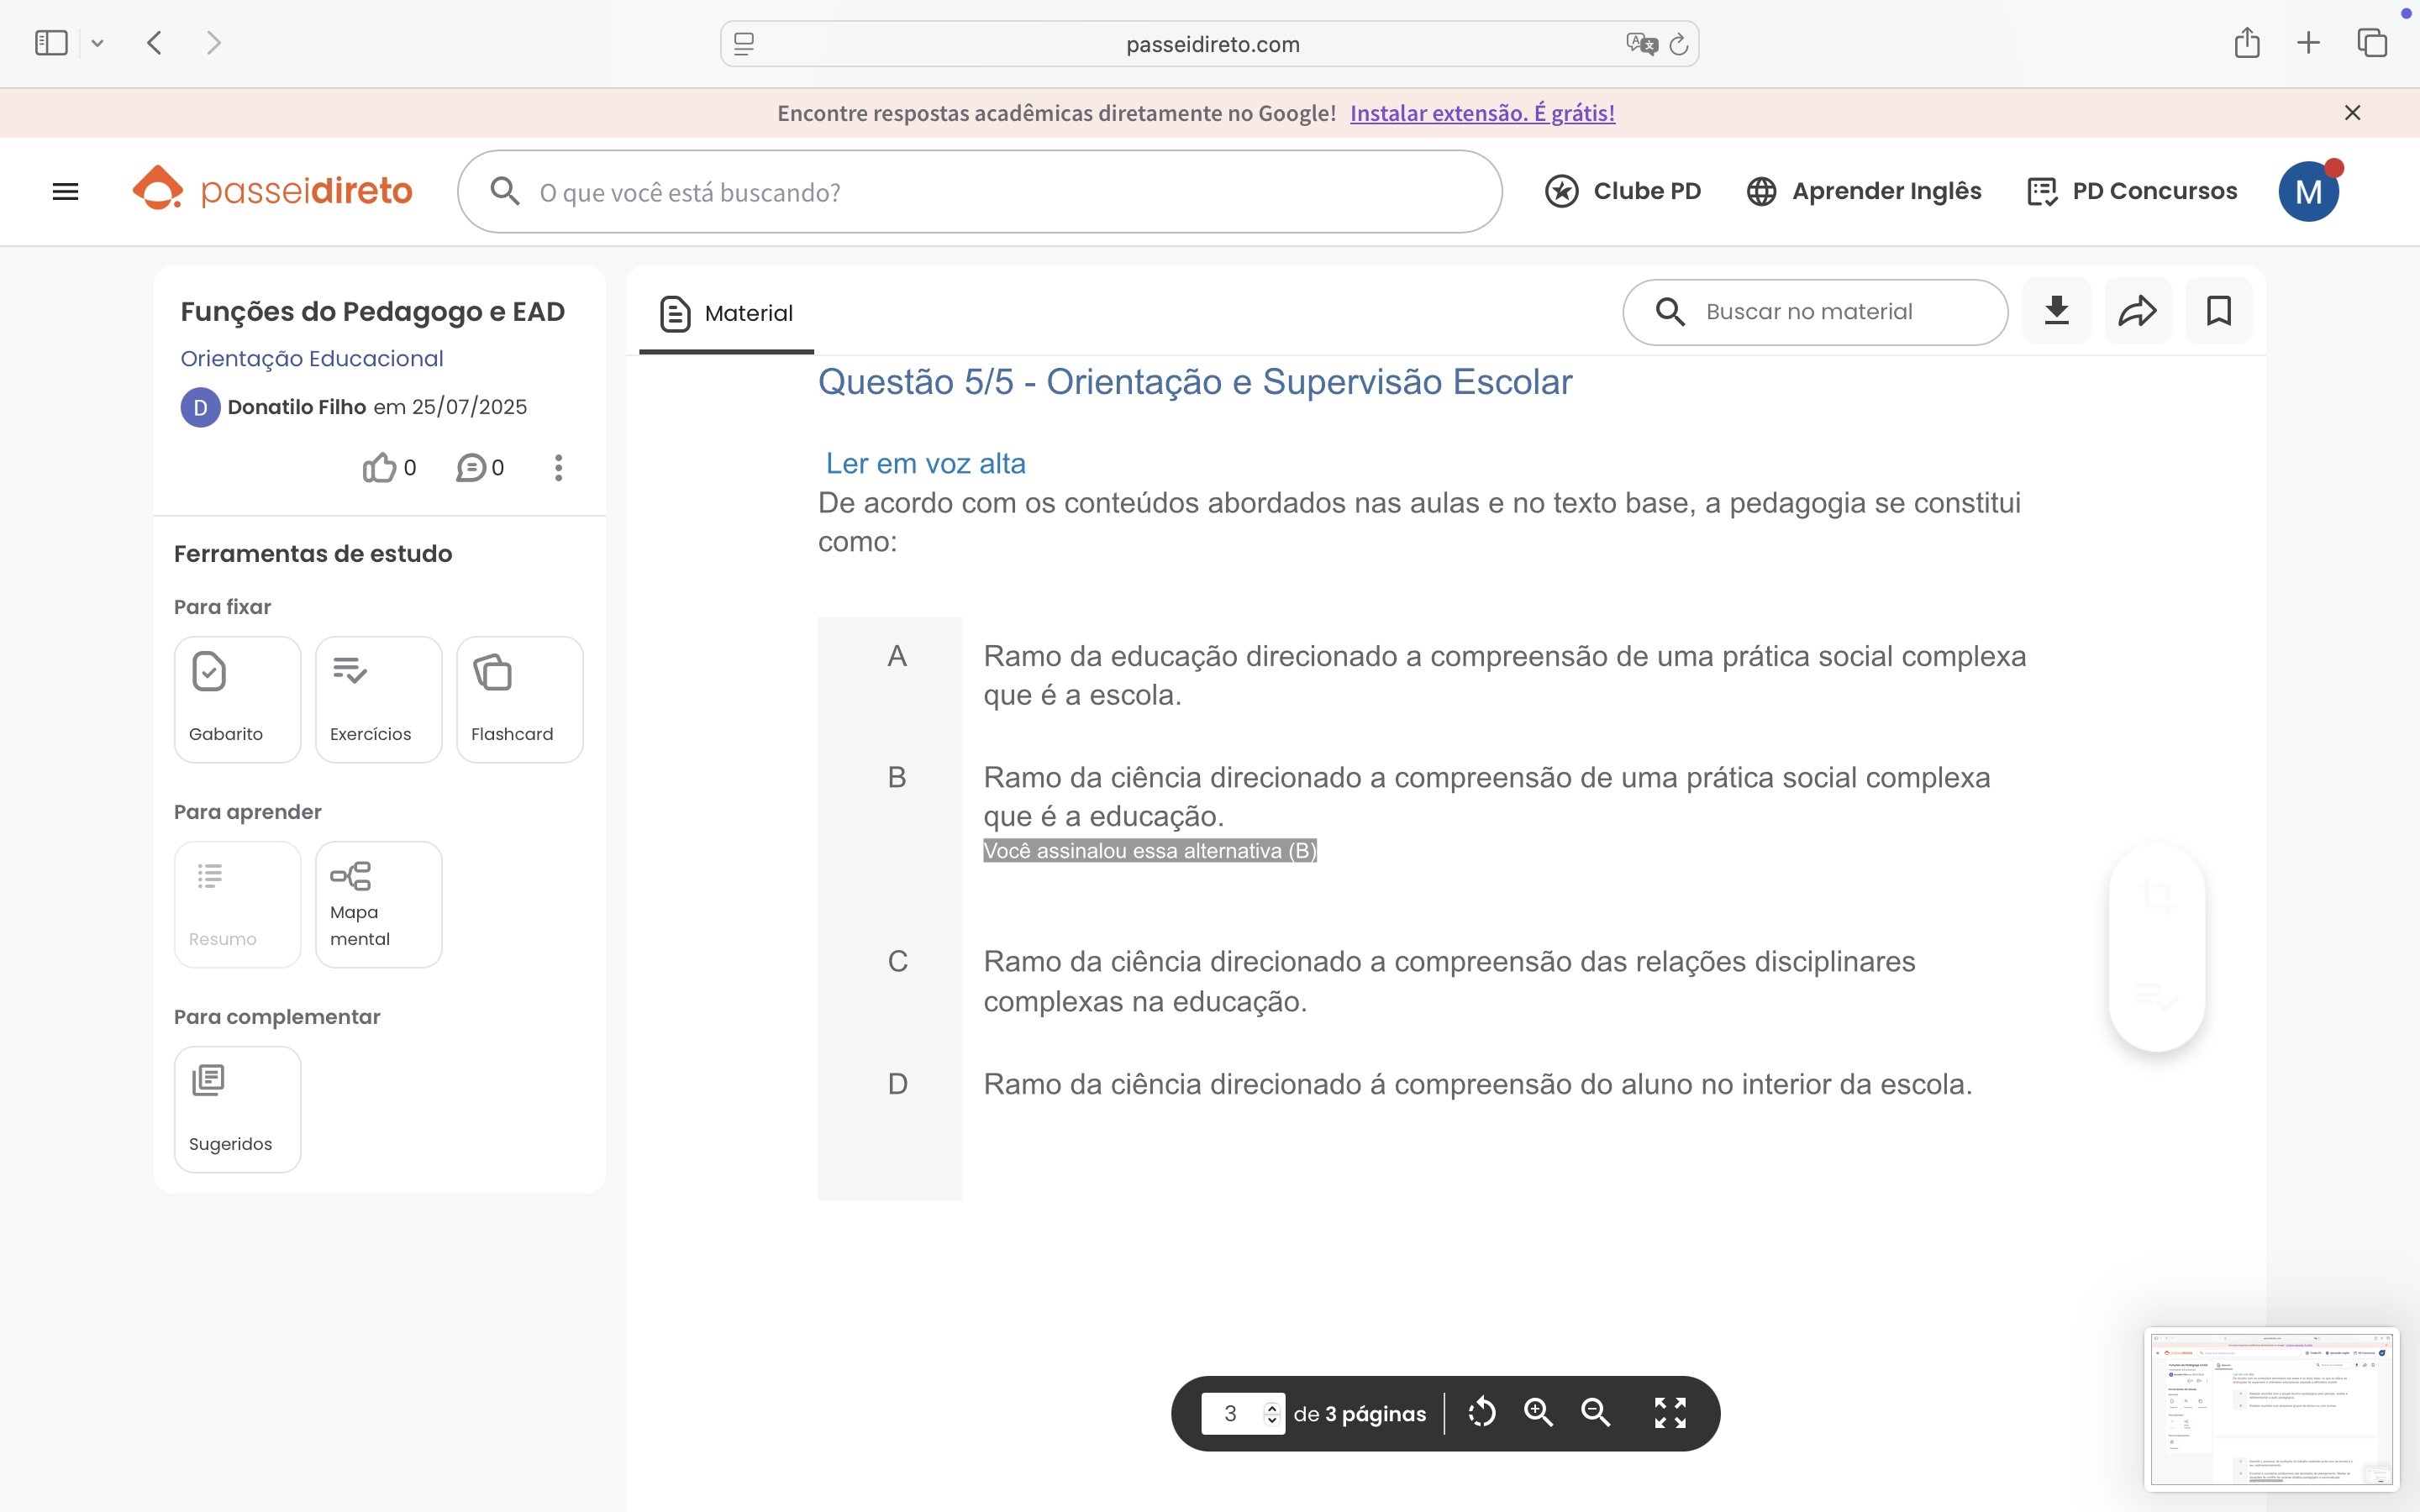
Task: Enter fullscreen document view
Action: click(1670, 1412)
